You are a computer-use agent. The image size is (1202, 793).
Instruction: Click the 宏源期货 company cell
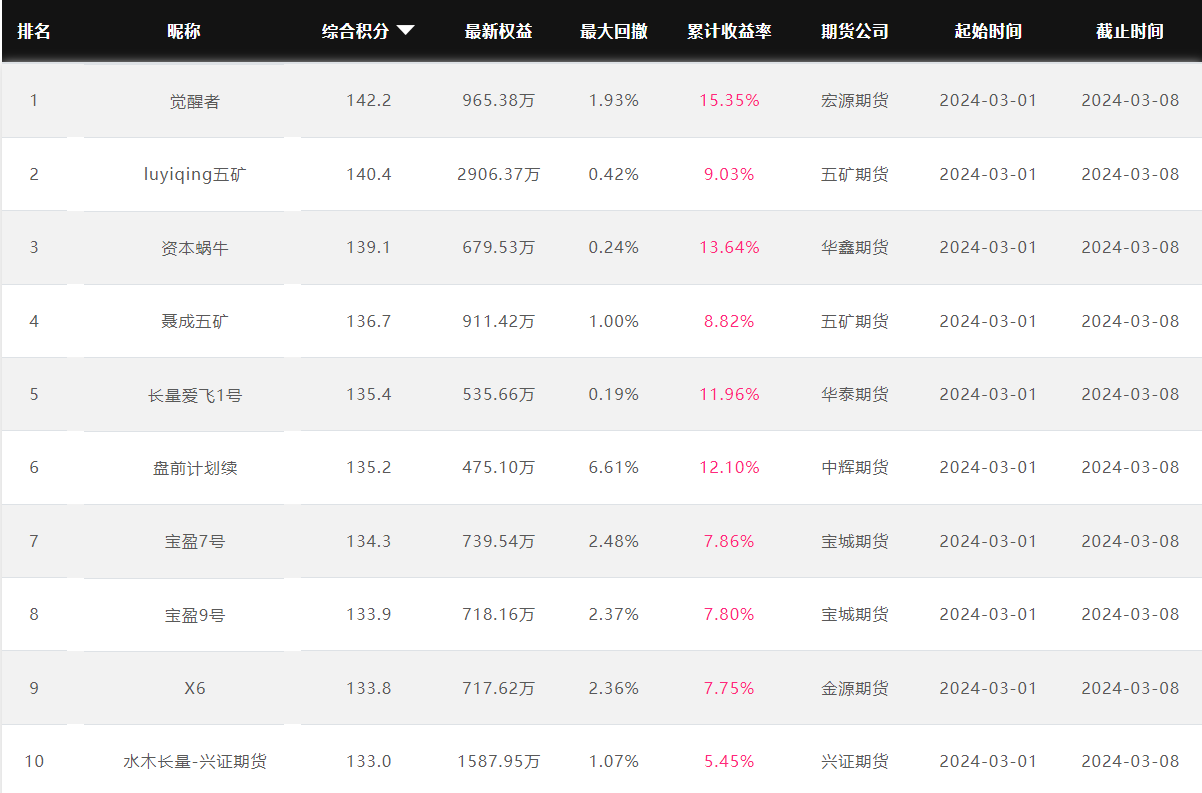pyautogui.click(x=855, y=100)
